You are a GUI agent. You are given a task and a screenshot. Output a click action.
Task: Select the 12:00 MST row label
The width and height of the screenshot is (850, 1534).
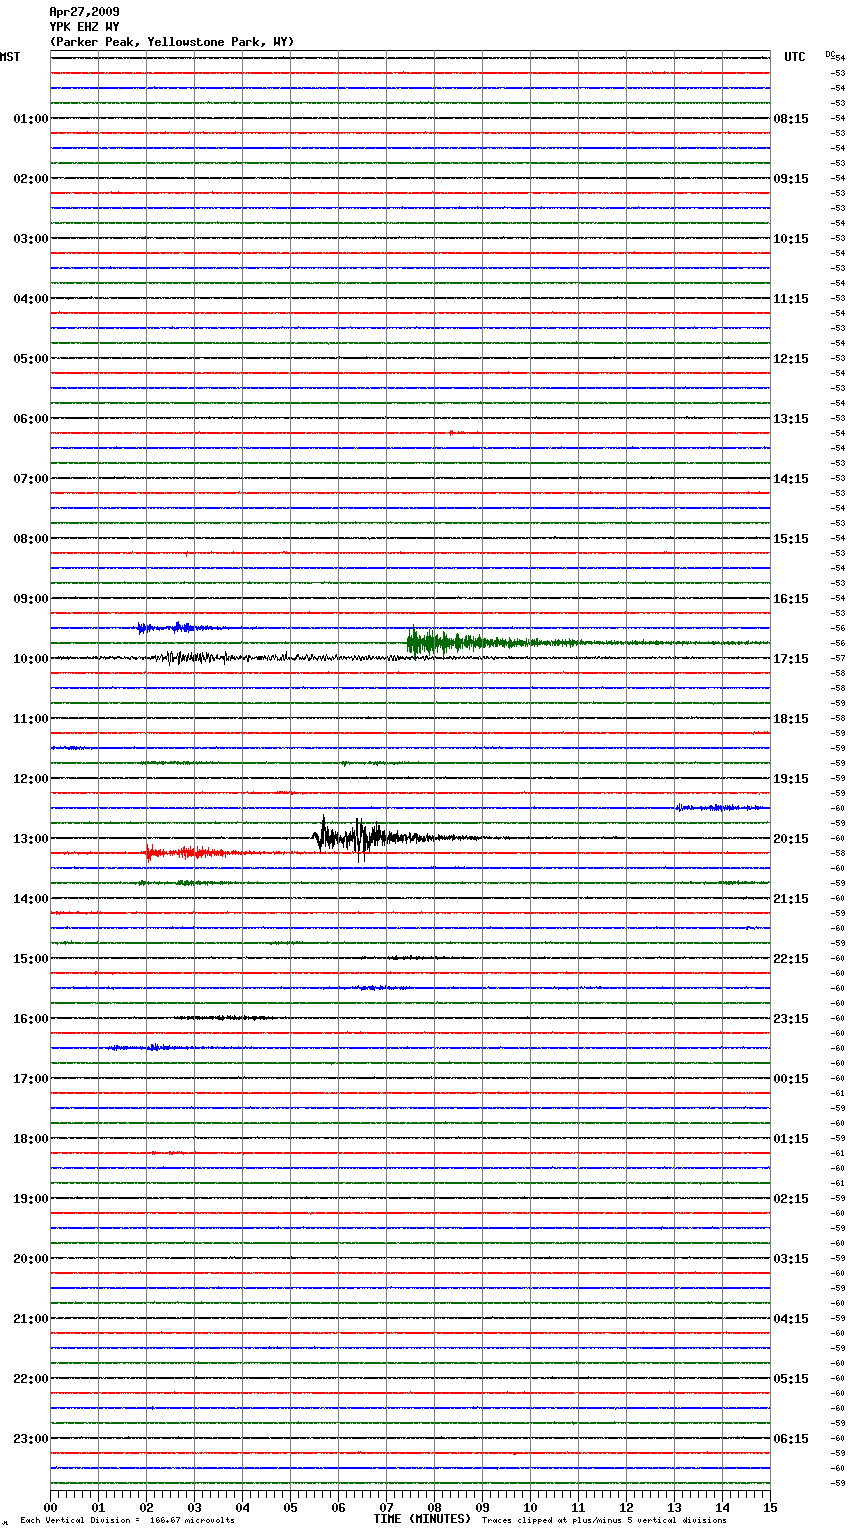click(x=31, y=779)
